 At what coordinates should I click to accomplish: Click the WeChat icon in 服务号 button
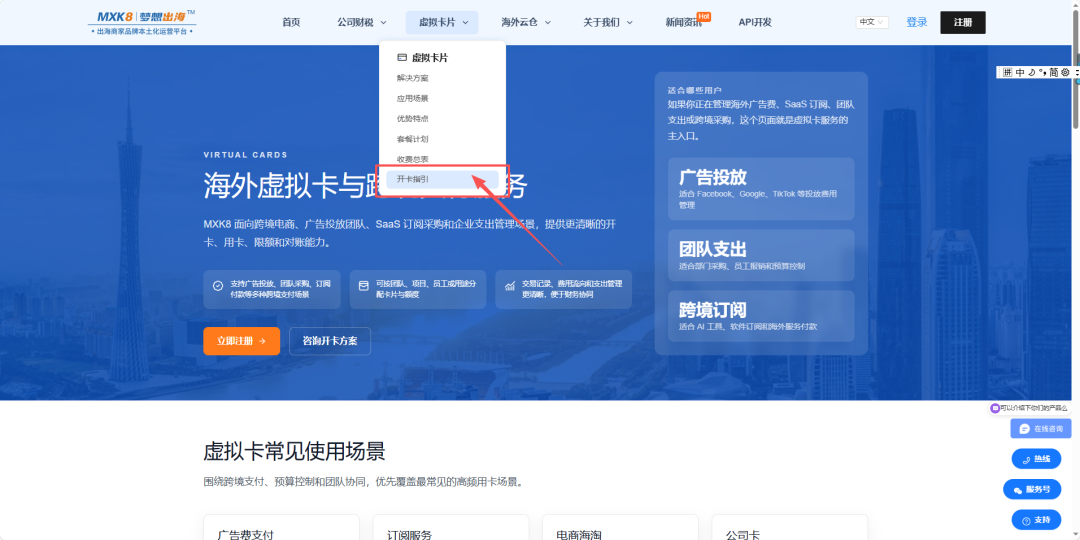pyautogui.click(x=1018, y=490)
